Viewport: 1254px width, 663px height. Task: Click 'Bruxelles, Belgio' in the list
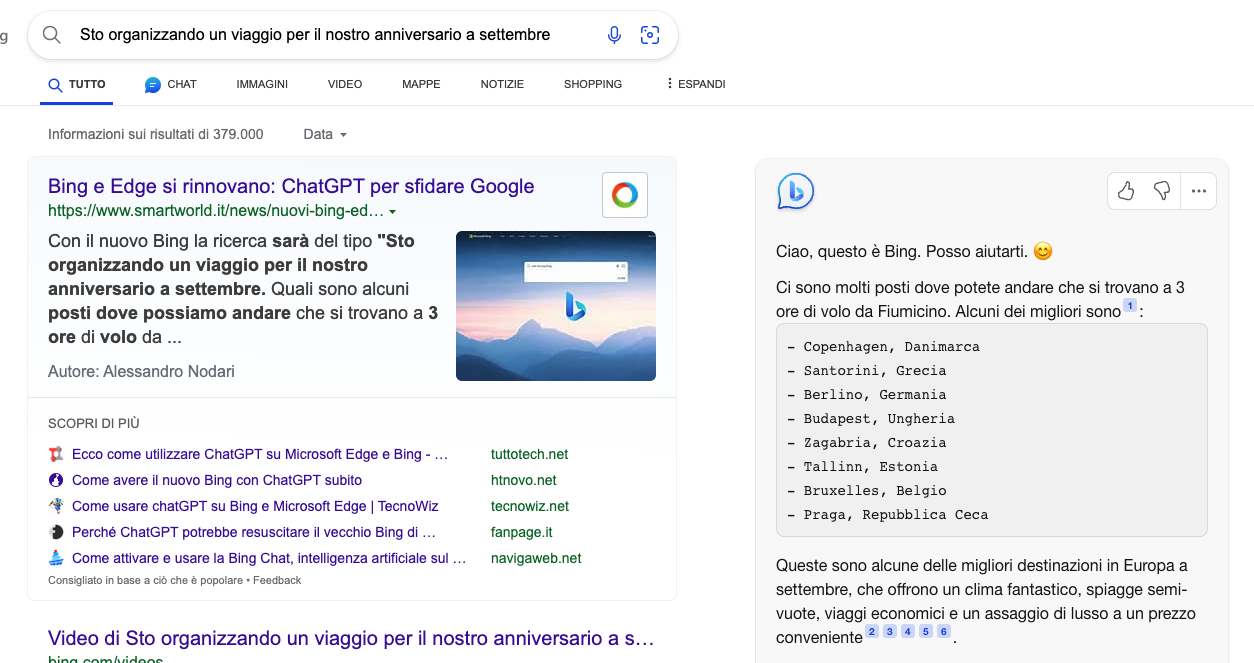tap(875, 491)
